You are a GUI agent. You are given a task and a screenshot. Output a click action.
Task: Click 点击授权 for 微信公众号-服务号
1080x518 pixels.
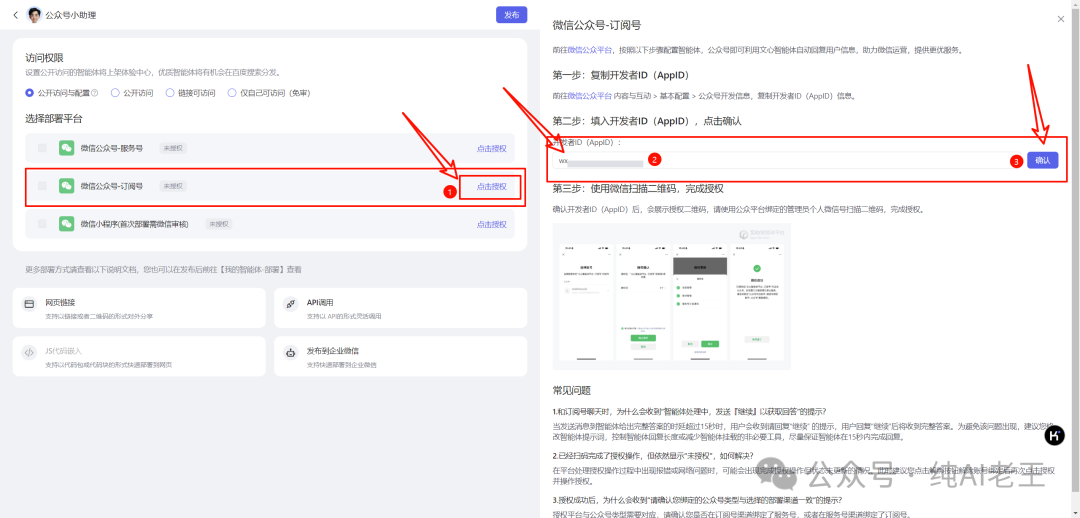492,148
